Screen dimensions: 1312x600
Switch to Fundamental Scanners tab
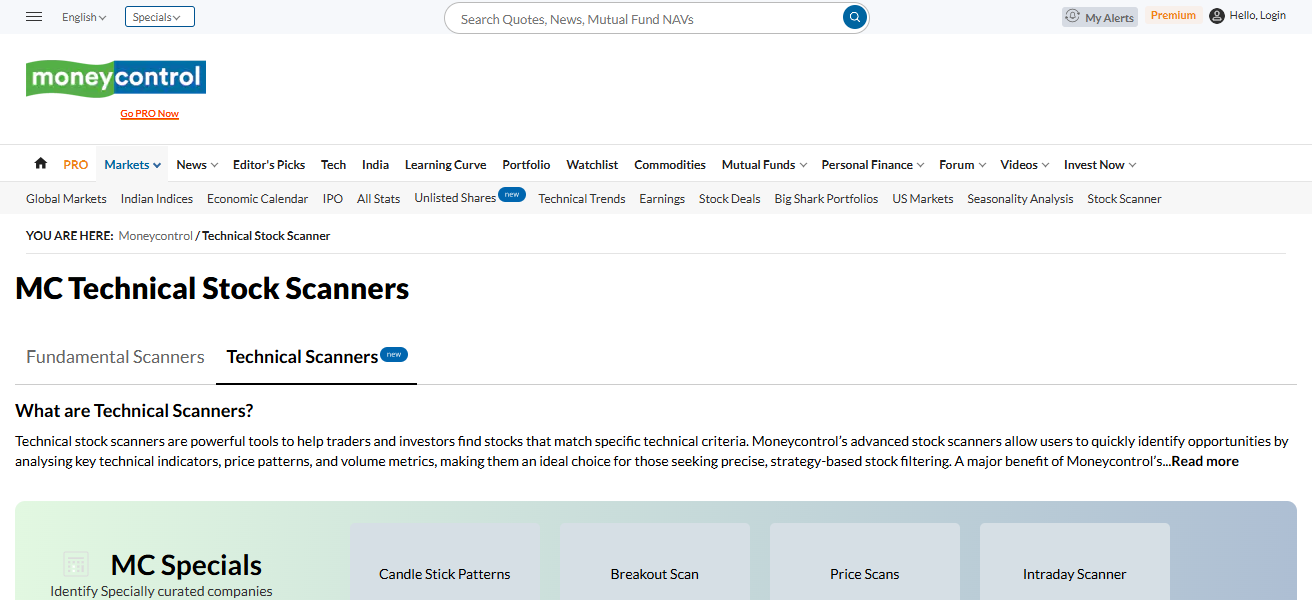point(115,357)
